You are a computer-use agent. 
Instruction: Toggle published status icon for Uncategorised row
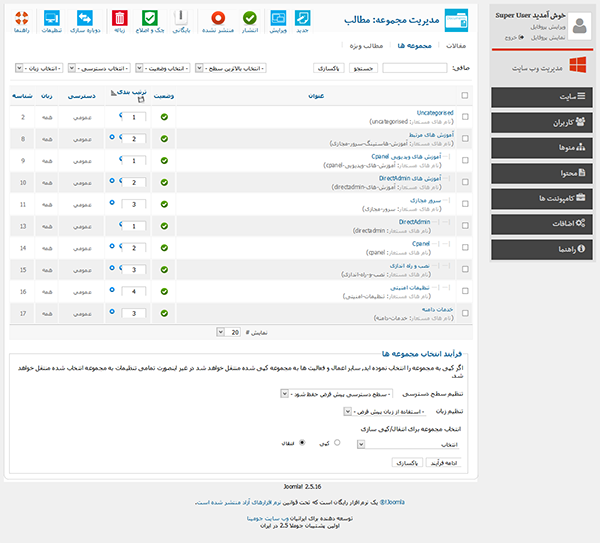coord(164,117)
